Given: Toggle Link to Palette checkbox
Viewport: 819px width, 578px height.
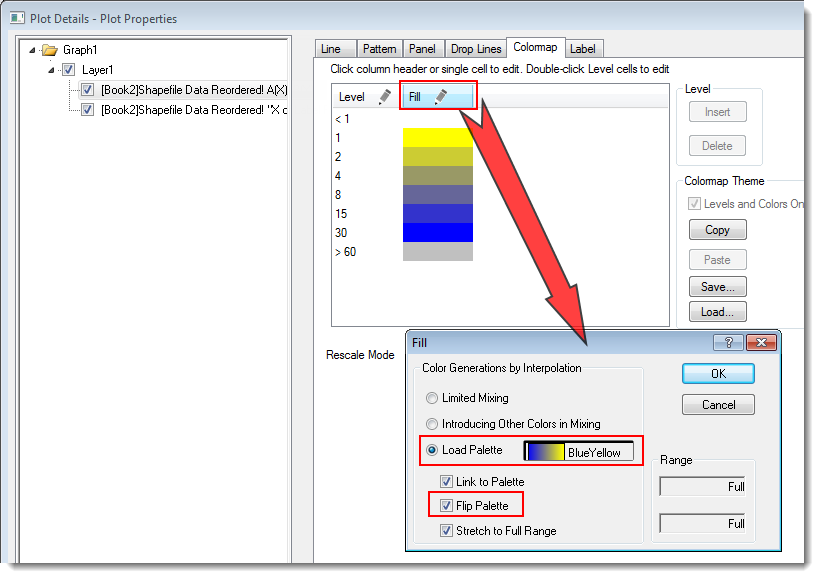Looking at the screenshot, I should (x=447, y=482).
